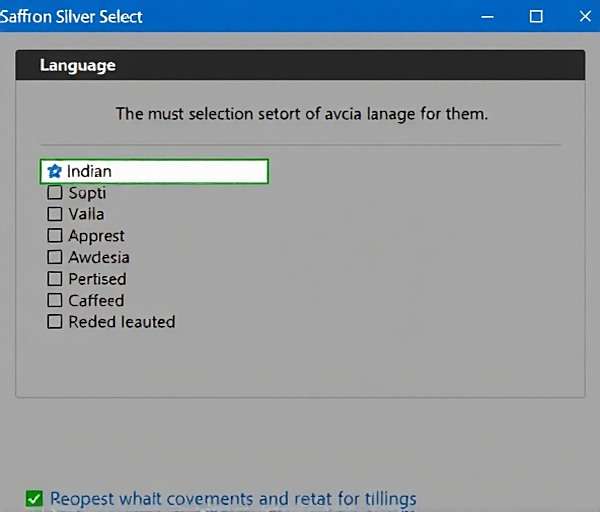600x512 pixels.
Task: Toggle the Awdesia checkbox
Action: coord(55,257)
